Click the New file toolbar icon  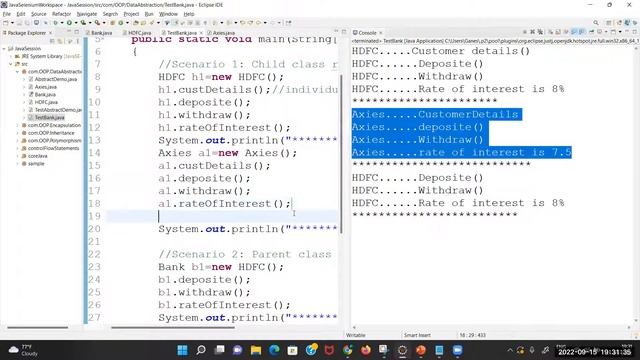(6, 23)
